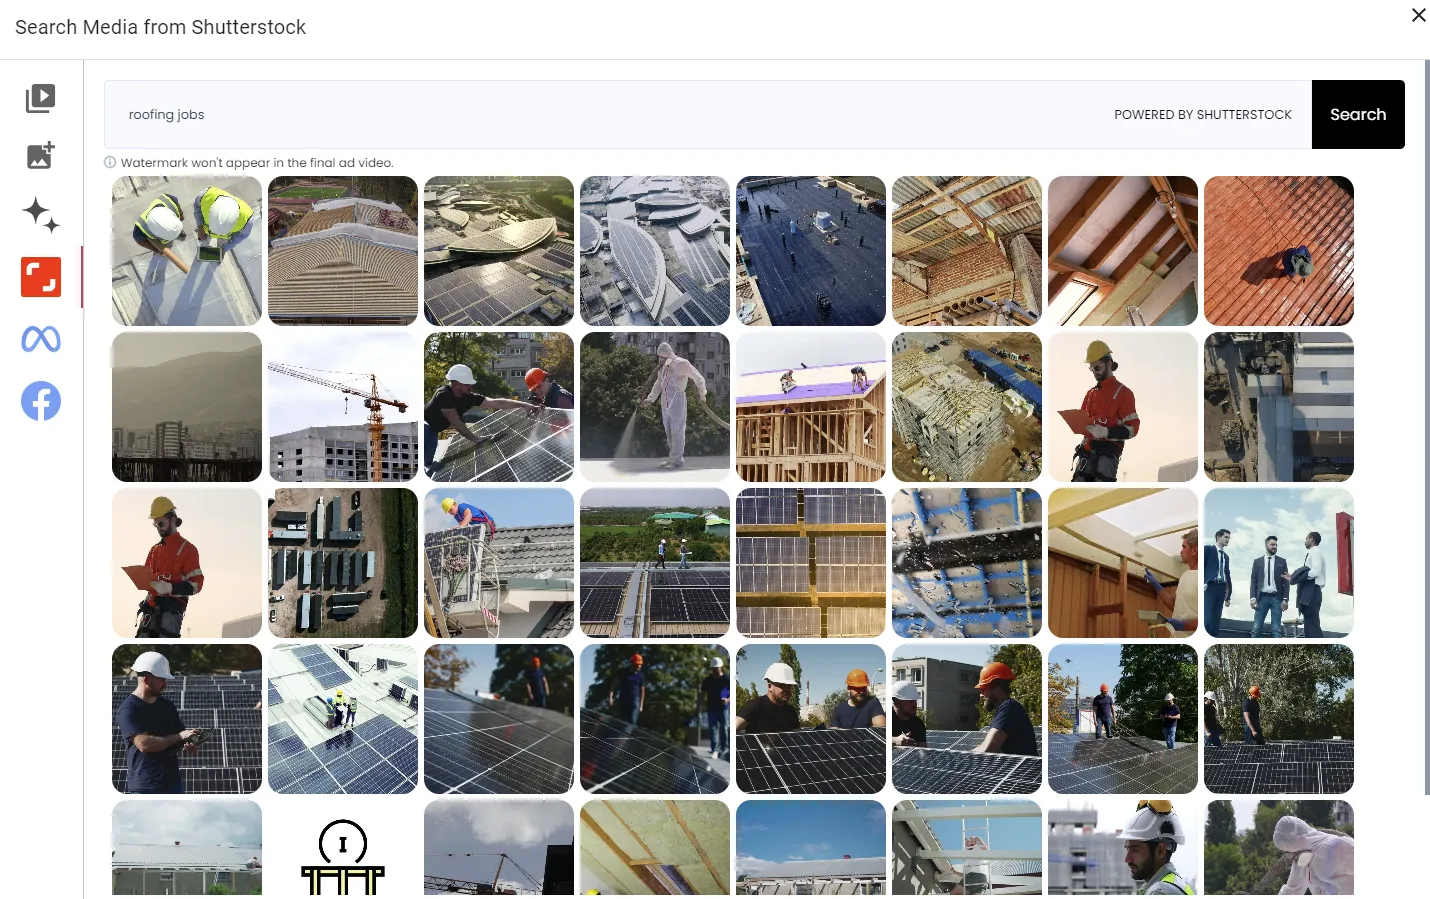Viewport: 1430px width, 899px height.
Task: Click the watermark info icon
Action: click(x=110, y=162)
